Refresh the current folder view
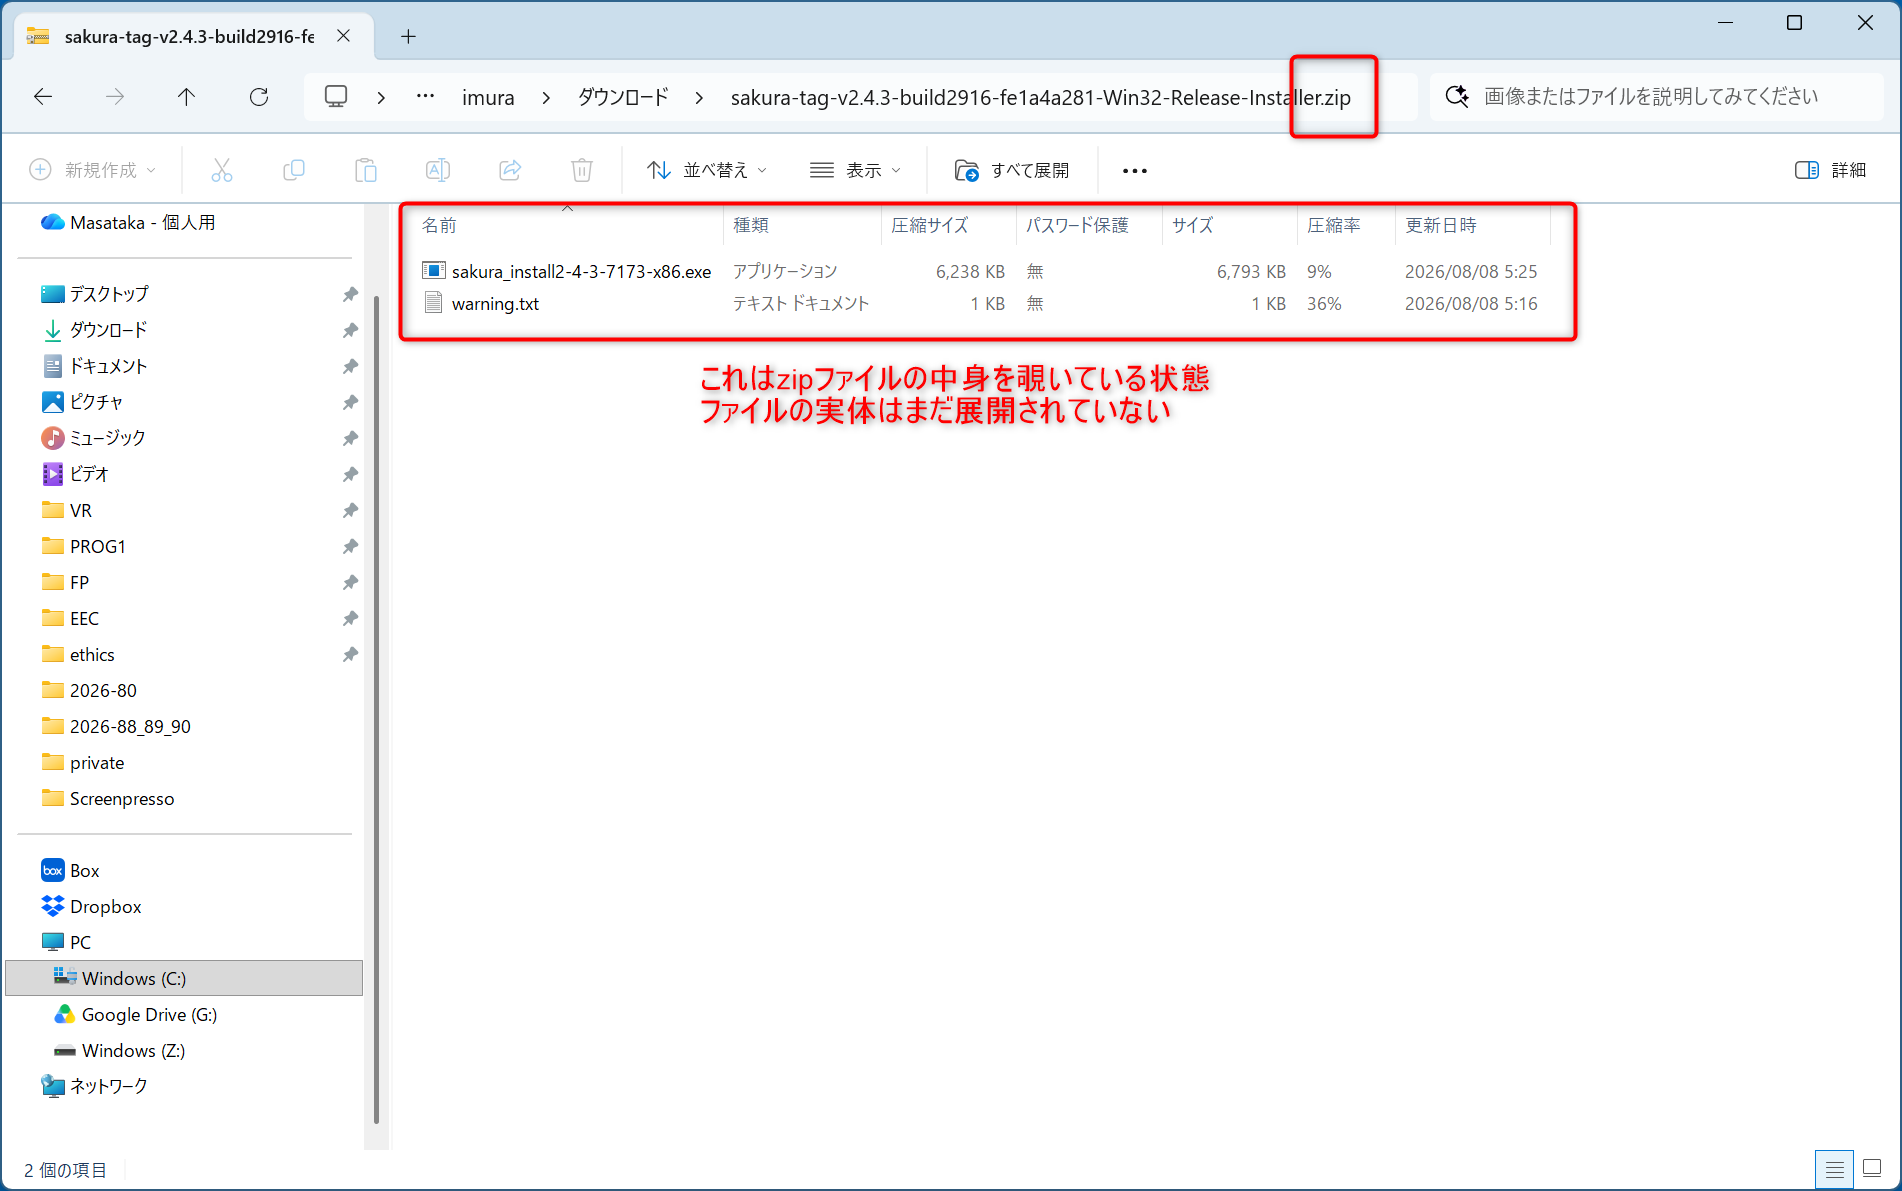 (259, 97)
